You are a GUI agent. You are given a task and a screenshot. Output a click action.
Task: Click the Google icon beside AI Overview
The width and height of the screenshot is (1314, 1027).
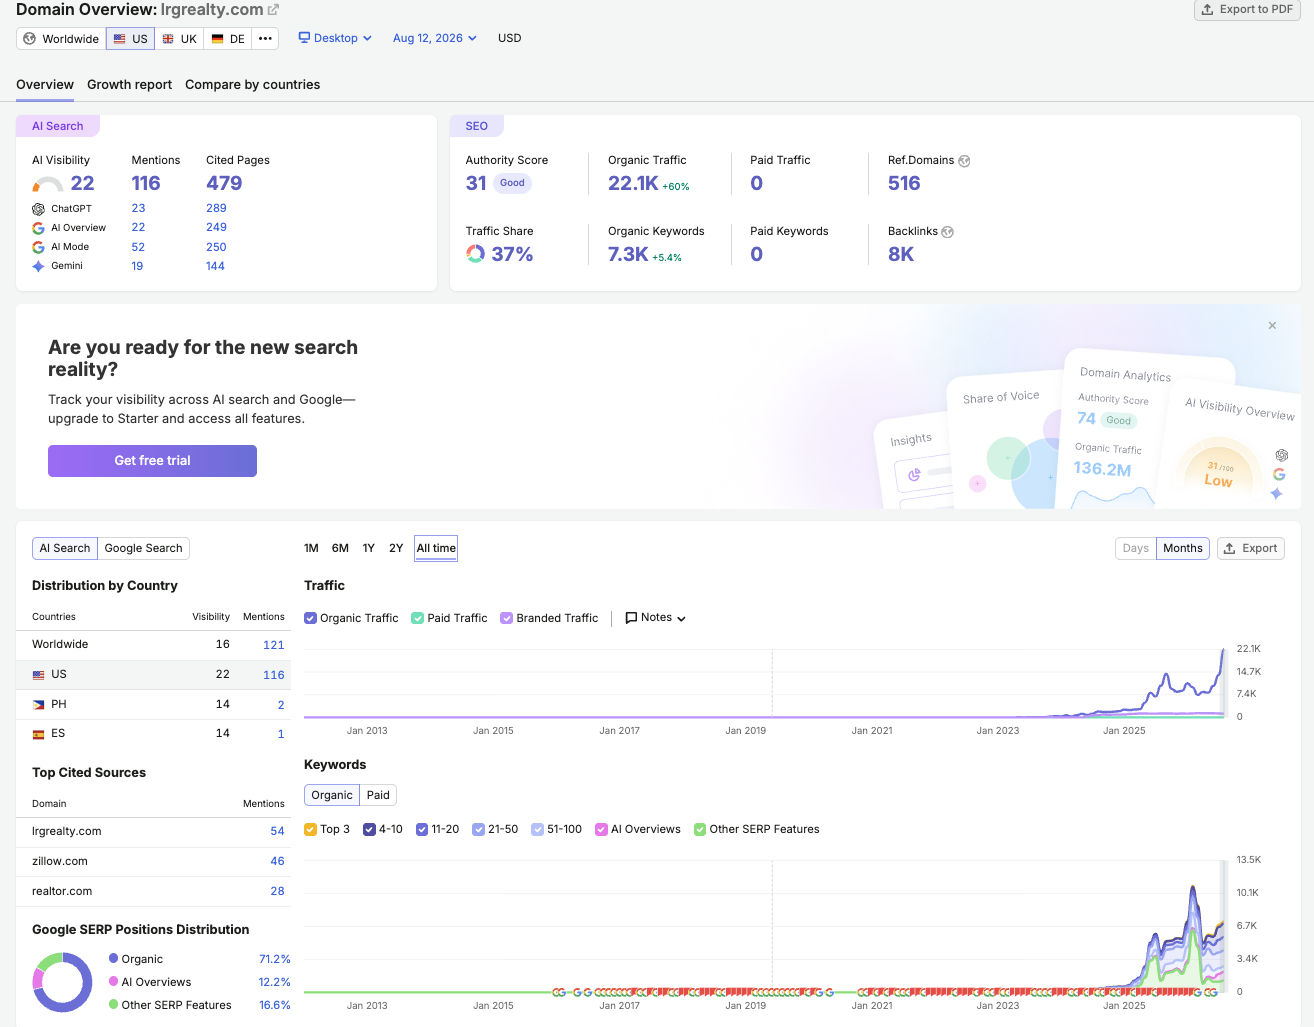click(x=38, y=228)
